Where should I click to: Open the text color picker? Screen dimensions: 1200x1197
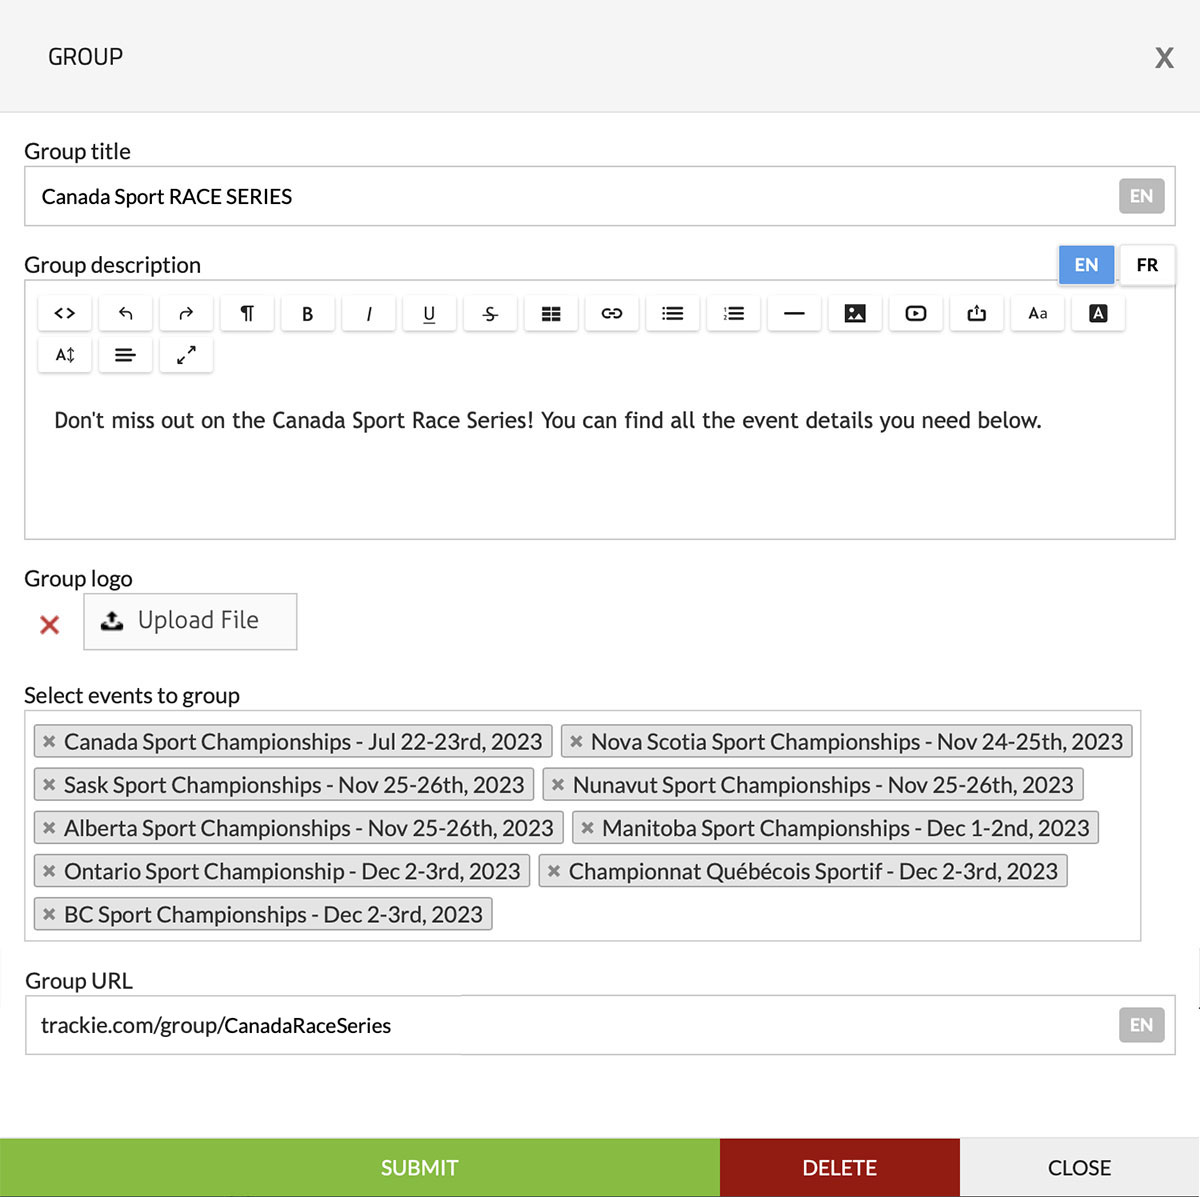1098,314
